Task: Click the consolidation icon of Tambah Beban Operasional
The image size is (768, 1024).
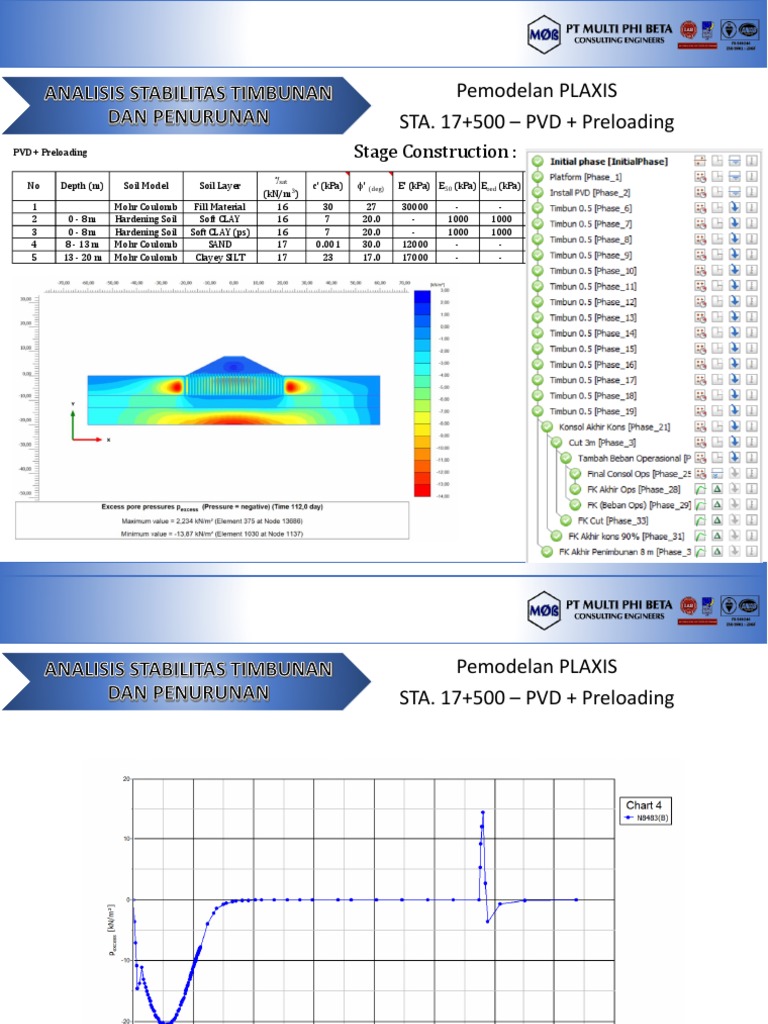Action: click(700, 458)
